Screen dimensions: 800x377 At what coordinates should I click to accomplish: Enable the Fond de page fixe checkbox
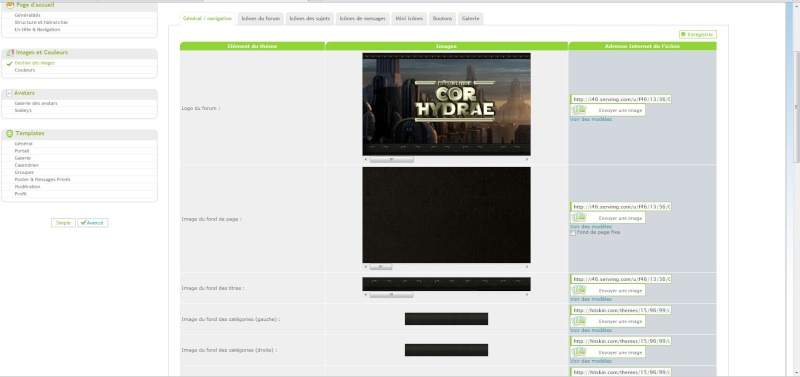coord(573,233)
